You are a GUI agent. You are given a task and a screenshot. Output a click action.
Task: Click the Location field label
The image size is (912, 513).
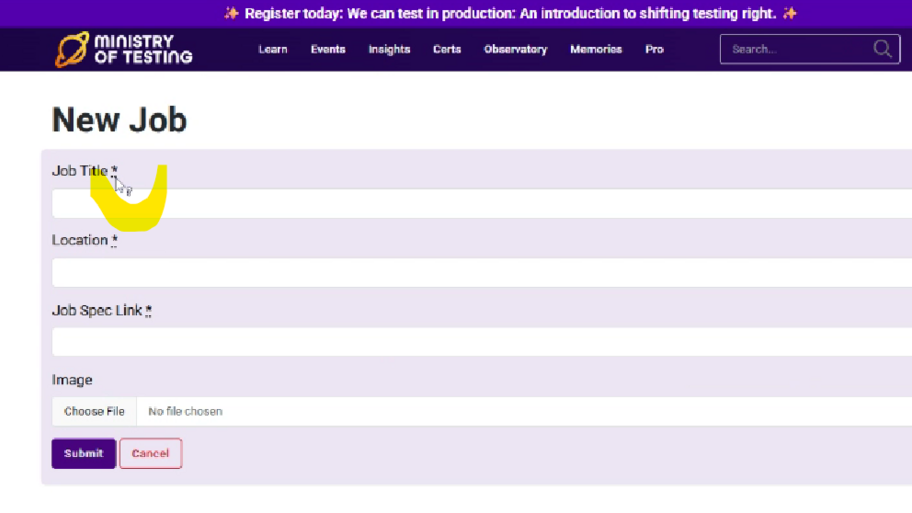pos(80,240)
